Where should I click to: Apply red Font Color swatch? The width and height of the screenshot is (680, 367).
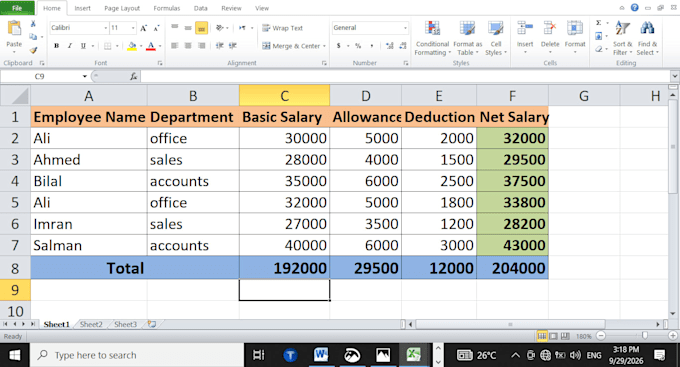(x=151, y=46)
